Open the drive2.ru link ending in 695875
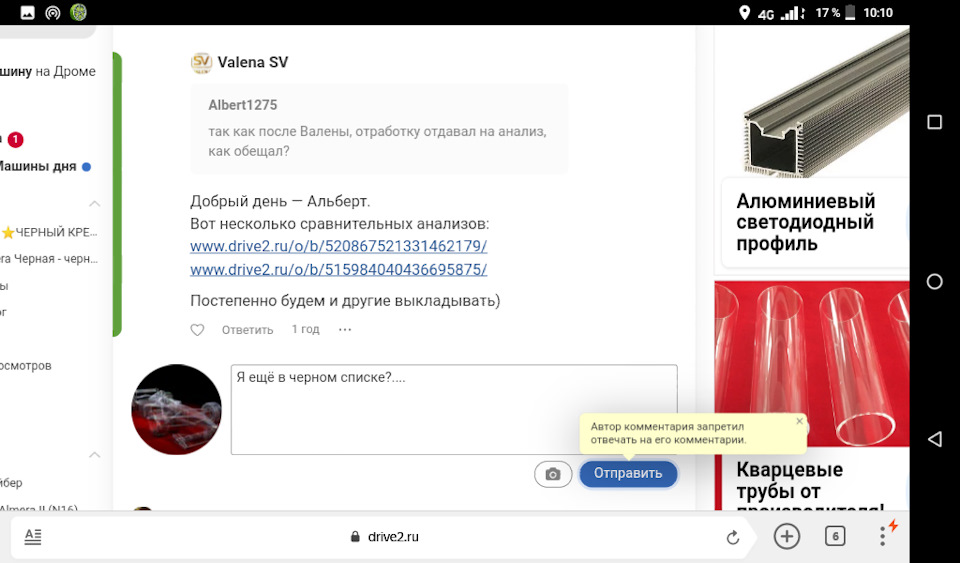 tap(338, 270)
